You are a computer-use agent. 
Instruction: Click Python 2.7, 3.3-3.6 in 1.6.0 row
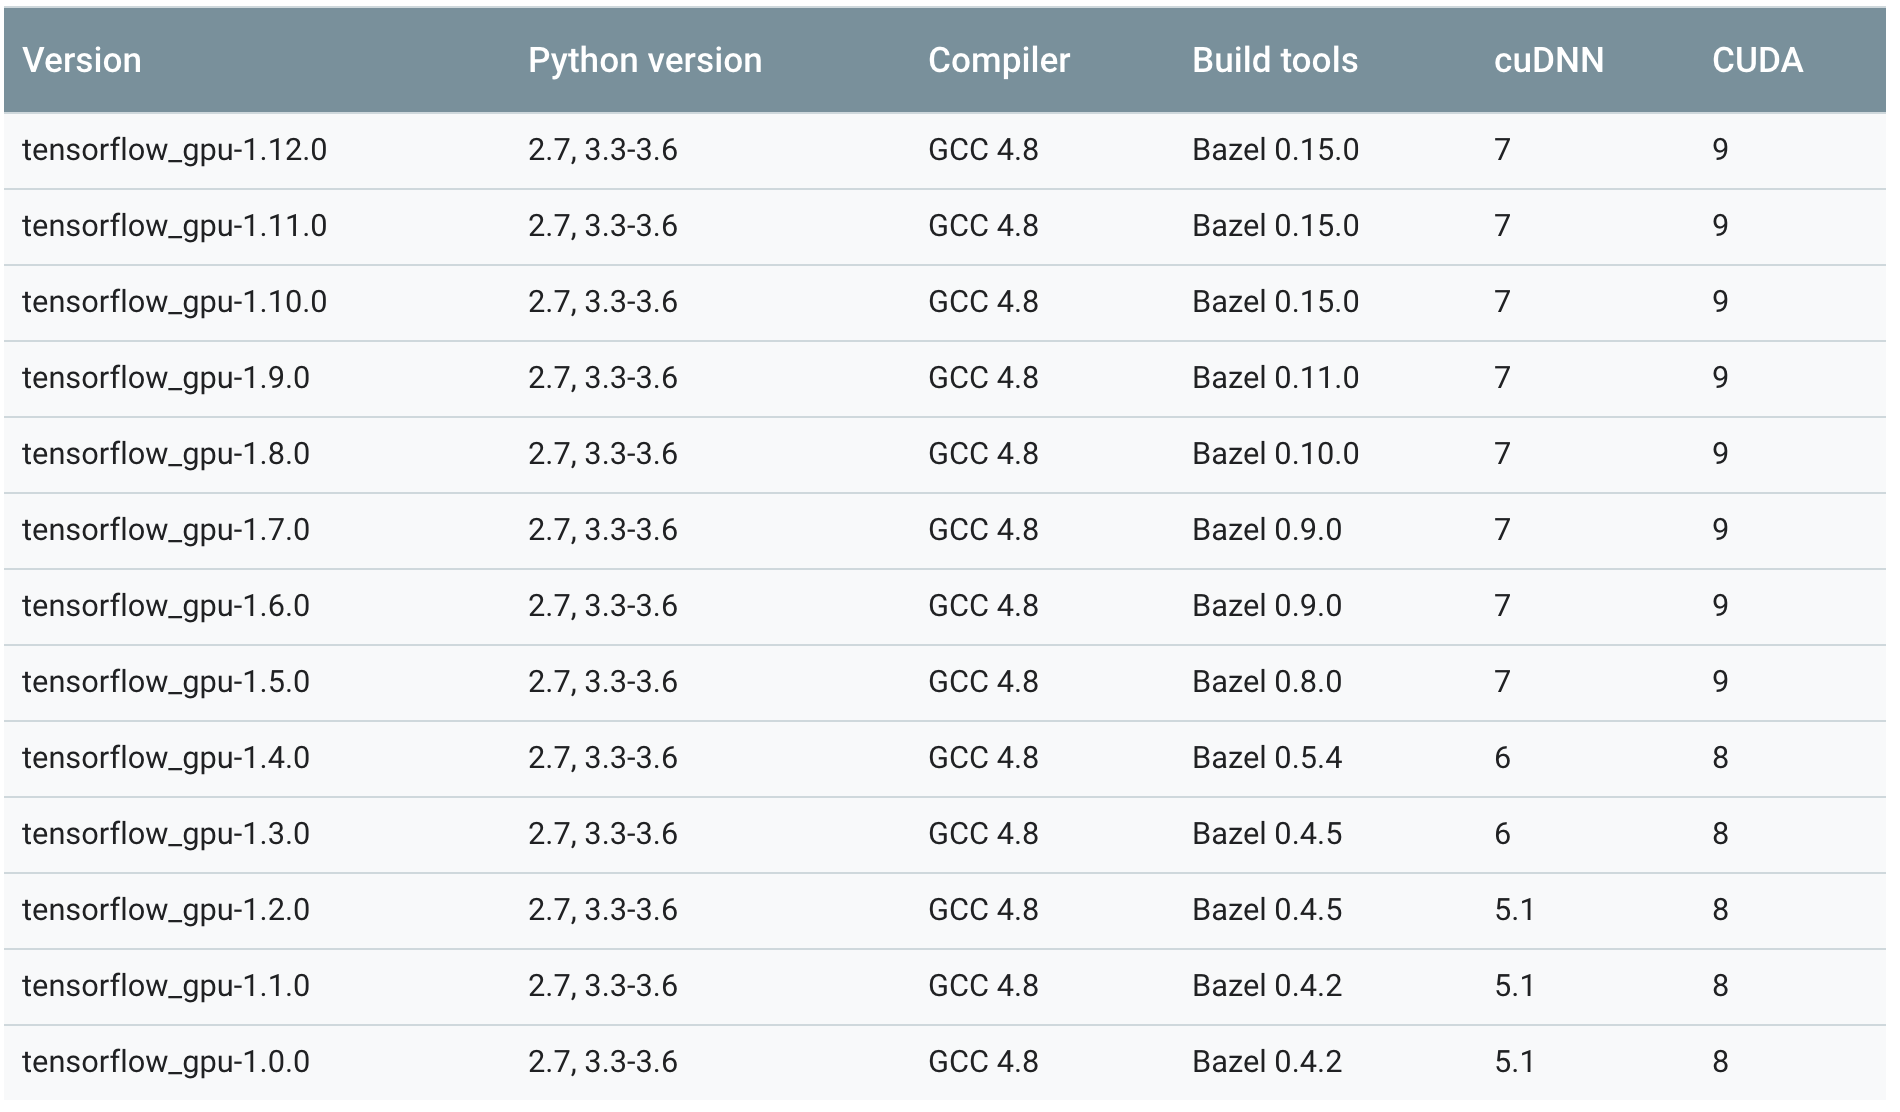pos(603,606)
